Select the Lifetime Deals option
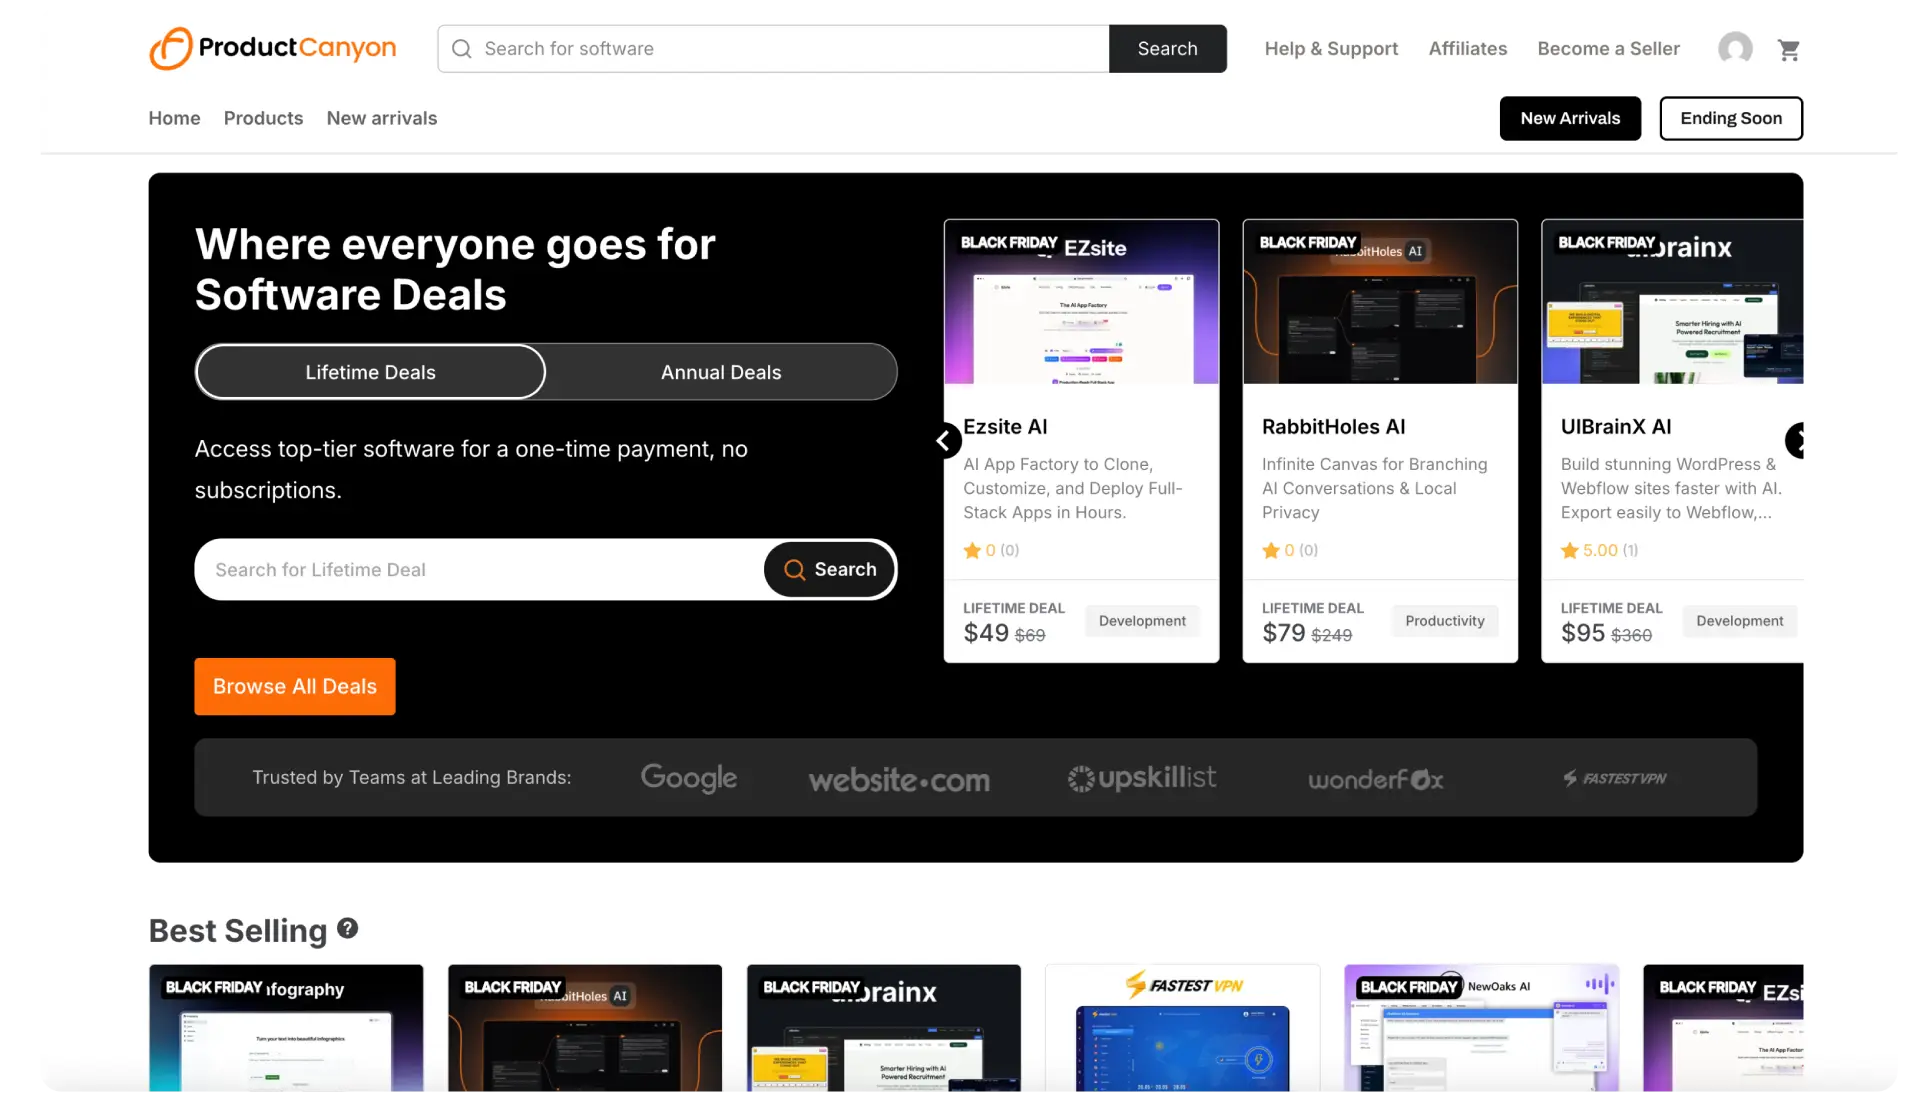 click(x=370, y=371)
